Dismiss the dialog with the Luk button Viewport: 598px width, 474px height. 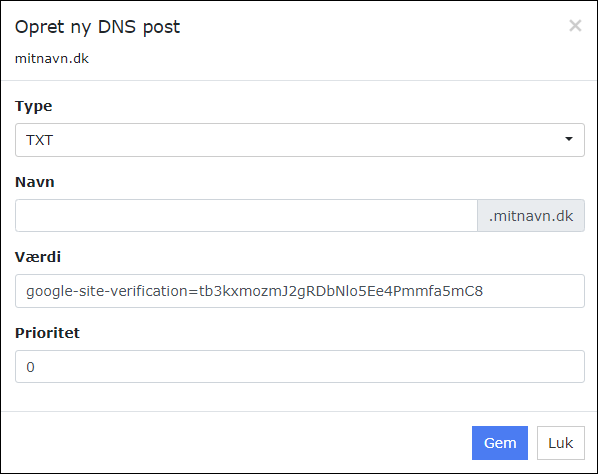561,443
